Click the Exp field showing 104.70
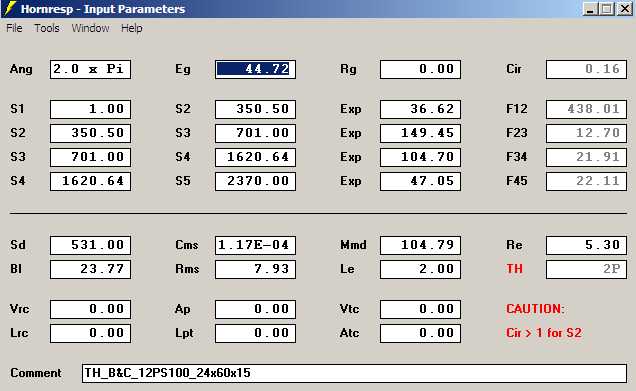Image resolution: width=636 pixels, height=391 pixels. [421, 157]
